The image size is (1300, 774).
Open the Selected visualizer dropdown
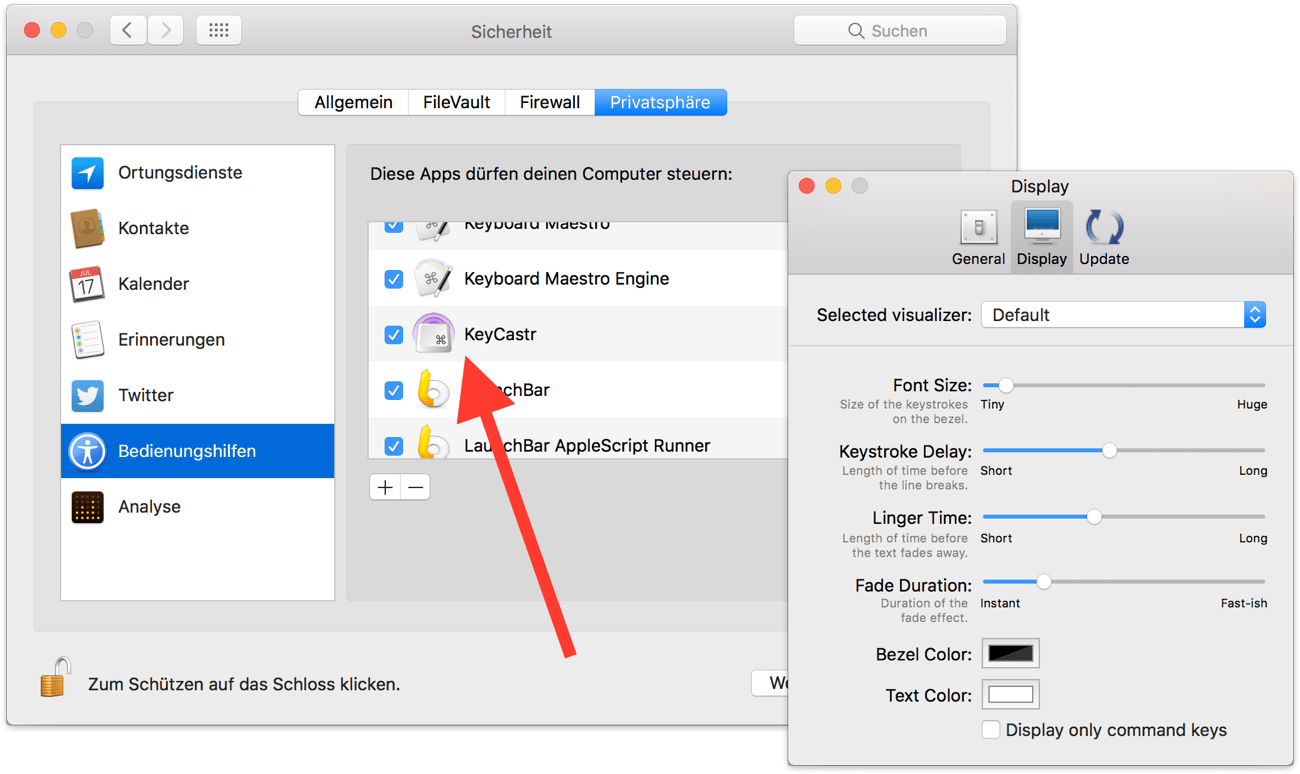(x=1124, y=315)
